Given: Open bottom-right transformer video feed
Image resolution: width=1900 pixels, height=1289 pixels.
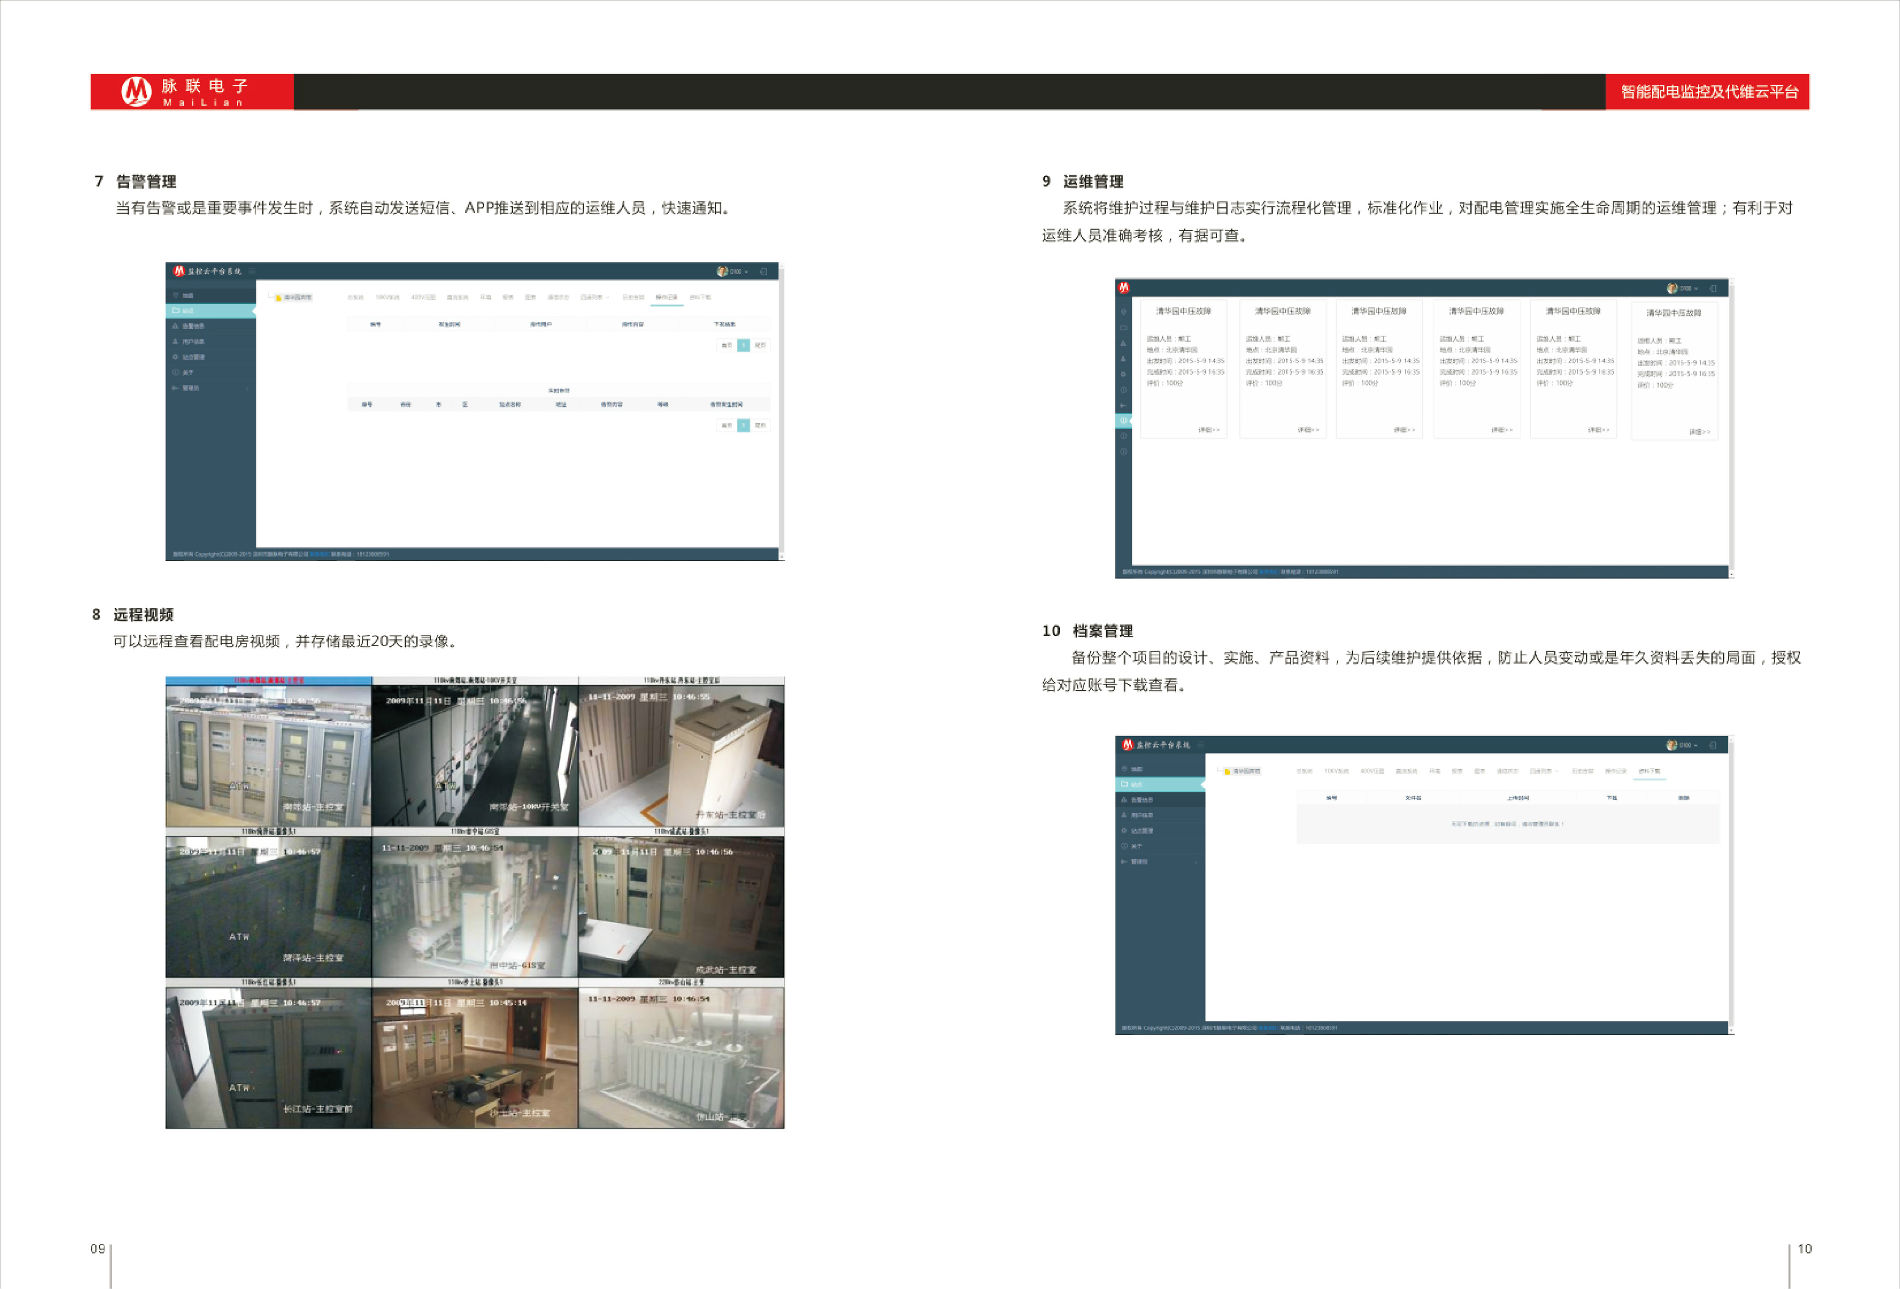Looking at the screenshot, I should pyautogui.click(x=681, y=1058).
